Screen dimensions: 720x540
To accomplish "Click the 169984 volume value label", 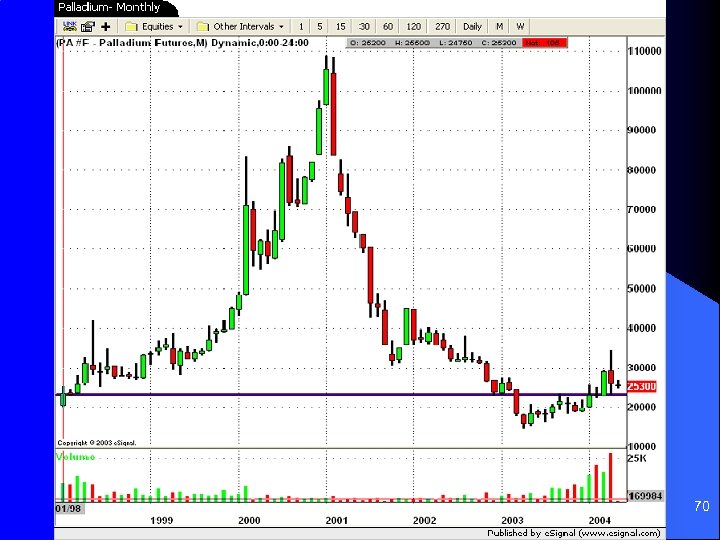I will (645, 496).
